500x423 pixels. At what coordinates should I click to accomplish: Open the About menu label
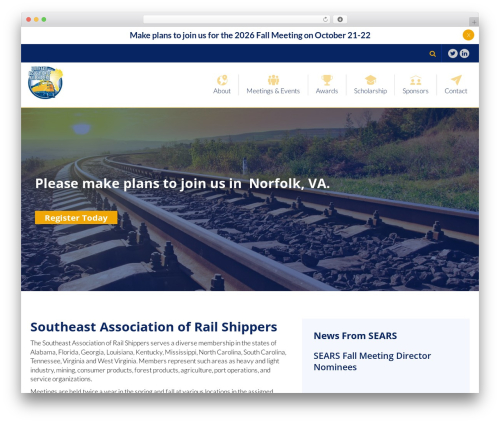click(222, 91)
